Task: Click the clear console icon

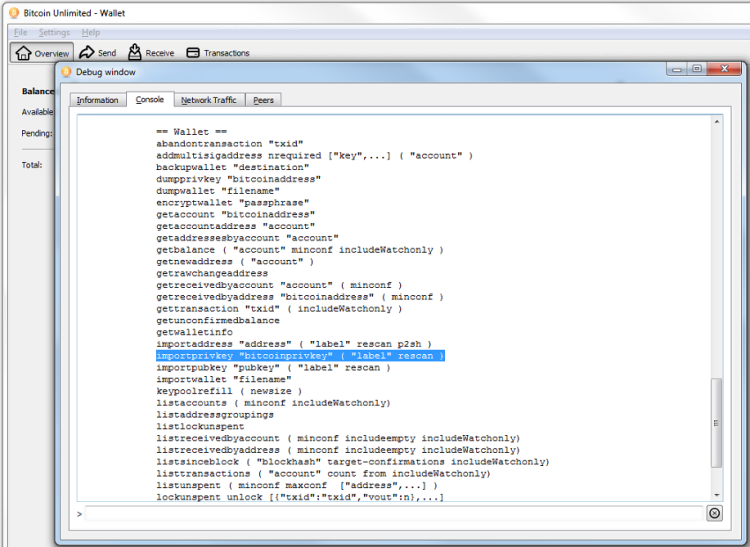Action: click(714, 513)
